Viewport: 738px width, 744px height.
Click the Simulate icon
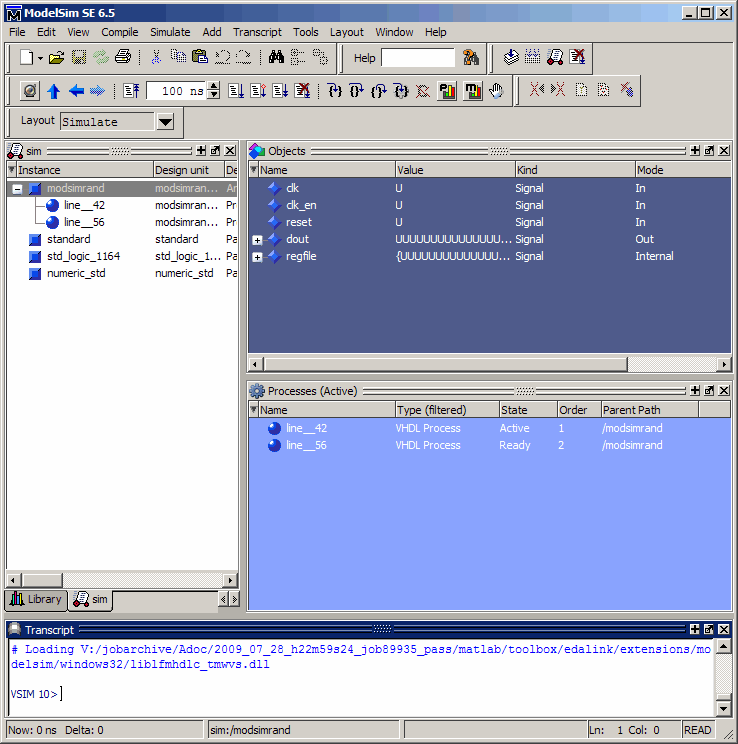coord(555,57)
